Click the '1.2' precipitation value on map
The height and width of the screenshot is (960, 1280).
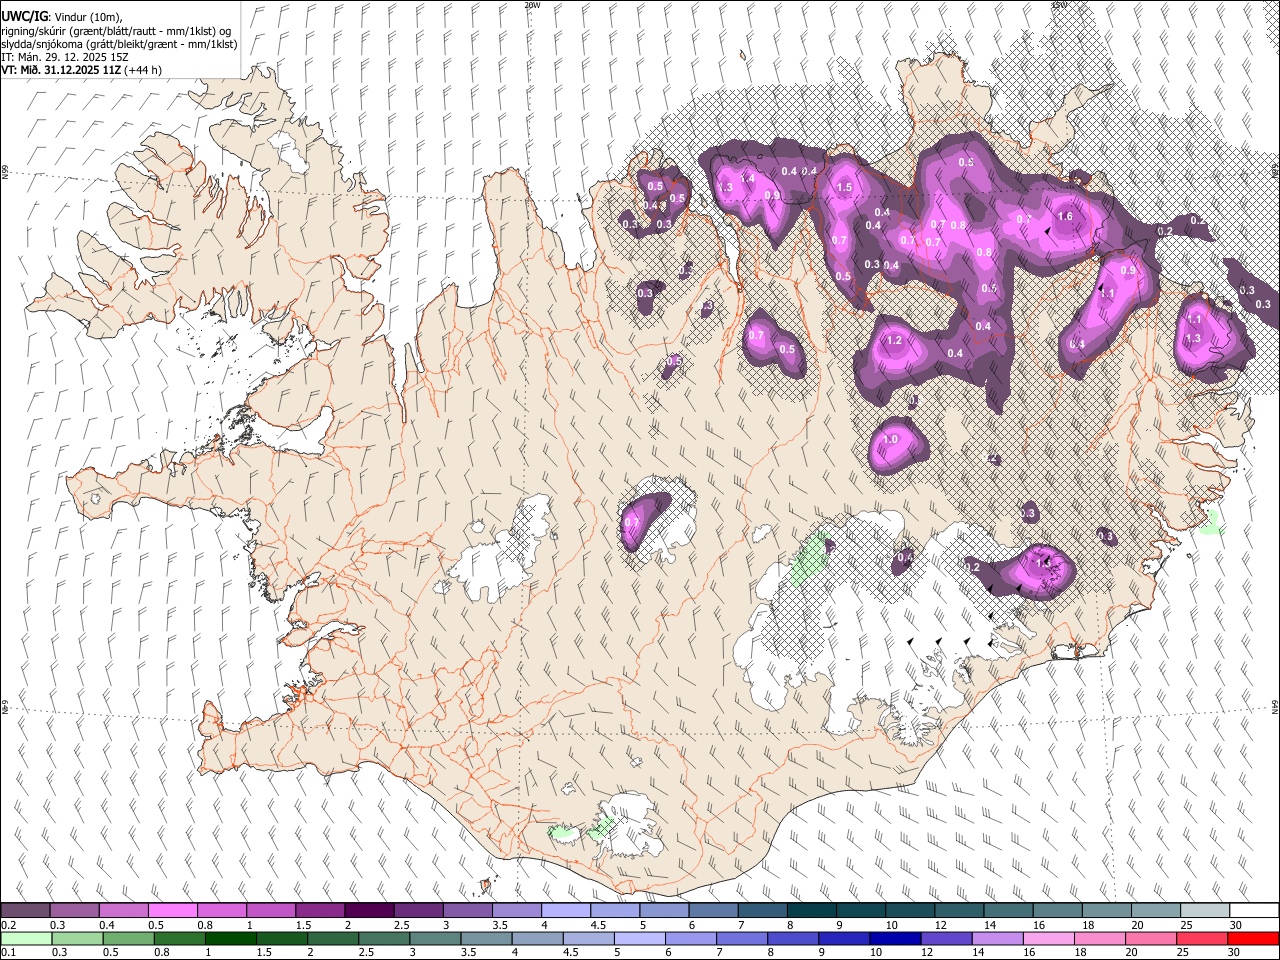(x=894, y=340)
